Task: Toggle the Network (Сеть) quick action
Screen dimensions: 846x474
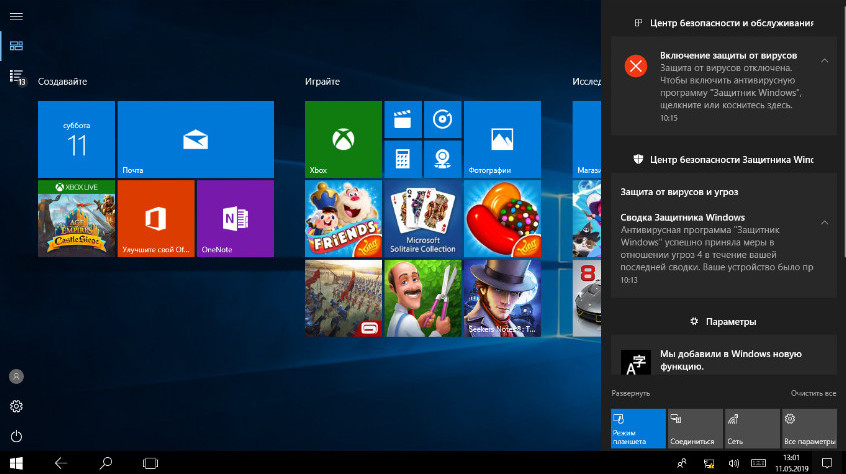Action: [x=752, y=428]
